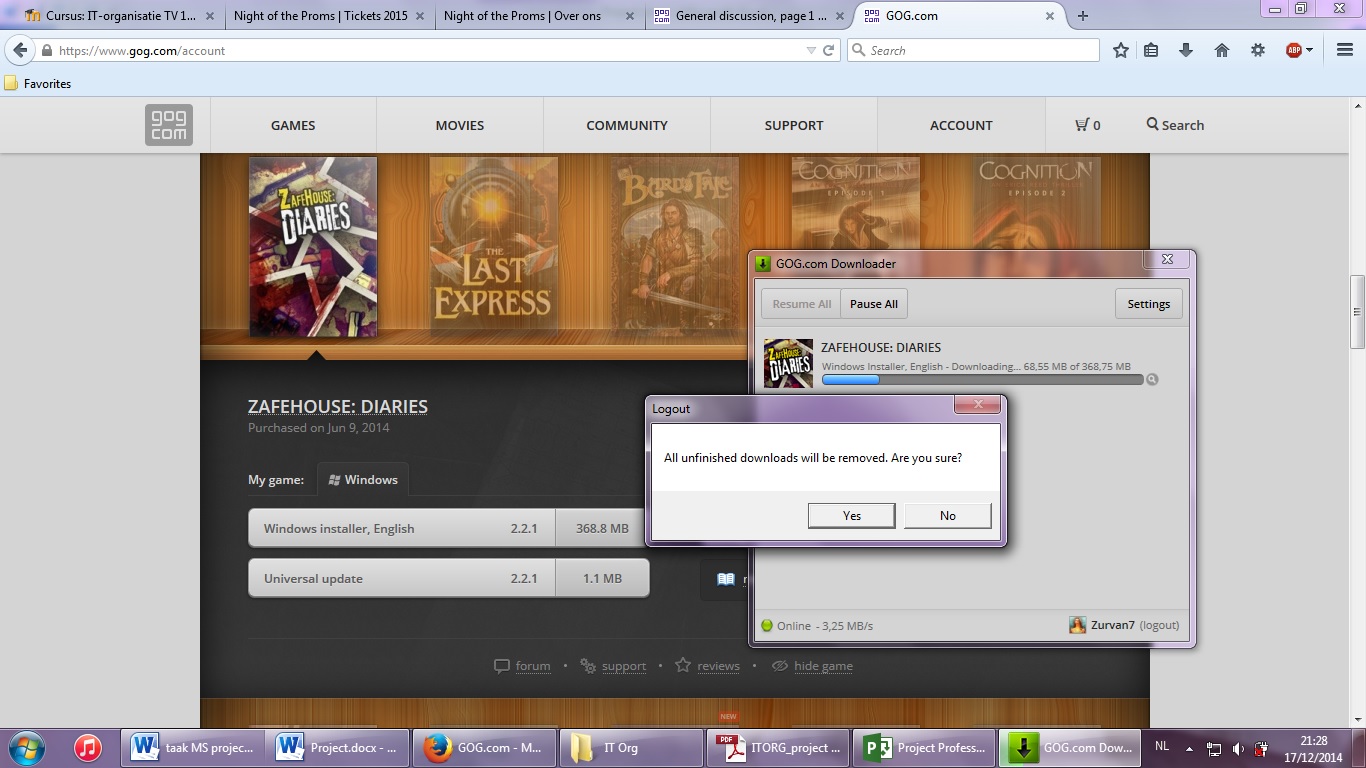Open the MOVIES menu on GOG
Image resolution: width=1366 pixels, height=768 pixels.
pyautogui.click(x=460, y=125)
